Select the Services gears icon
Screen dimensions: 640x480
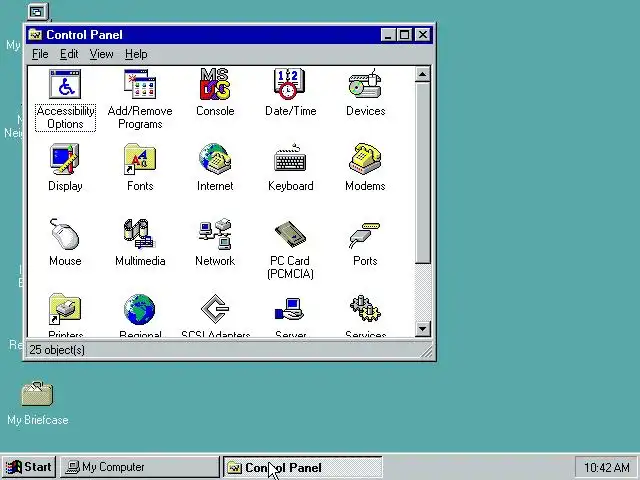(x=365, y=309)
